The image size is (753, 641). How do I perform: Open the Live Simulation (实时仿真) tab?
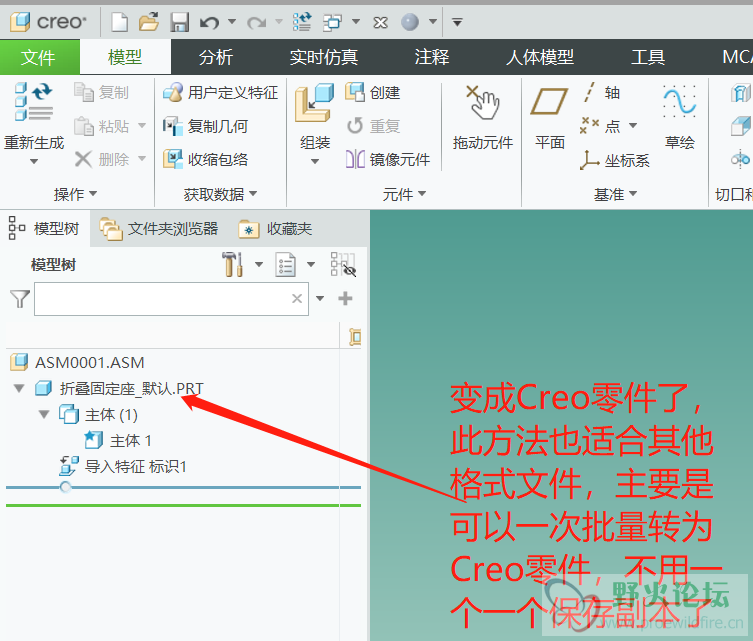click(x=324, y=57)
